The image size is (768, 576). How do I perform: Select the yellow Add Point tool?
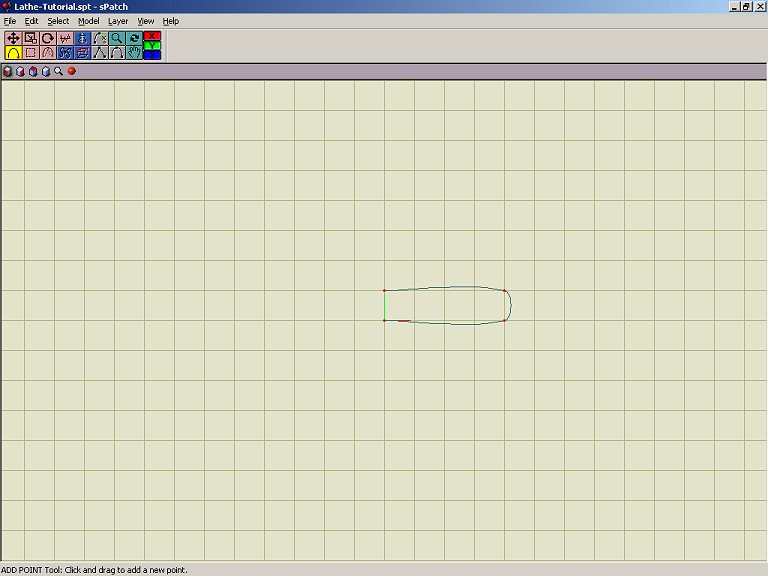13,52
